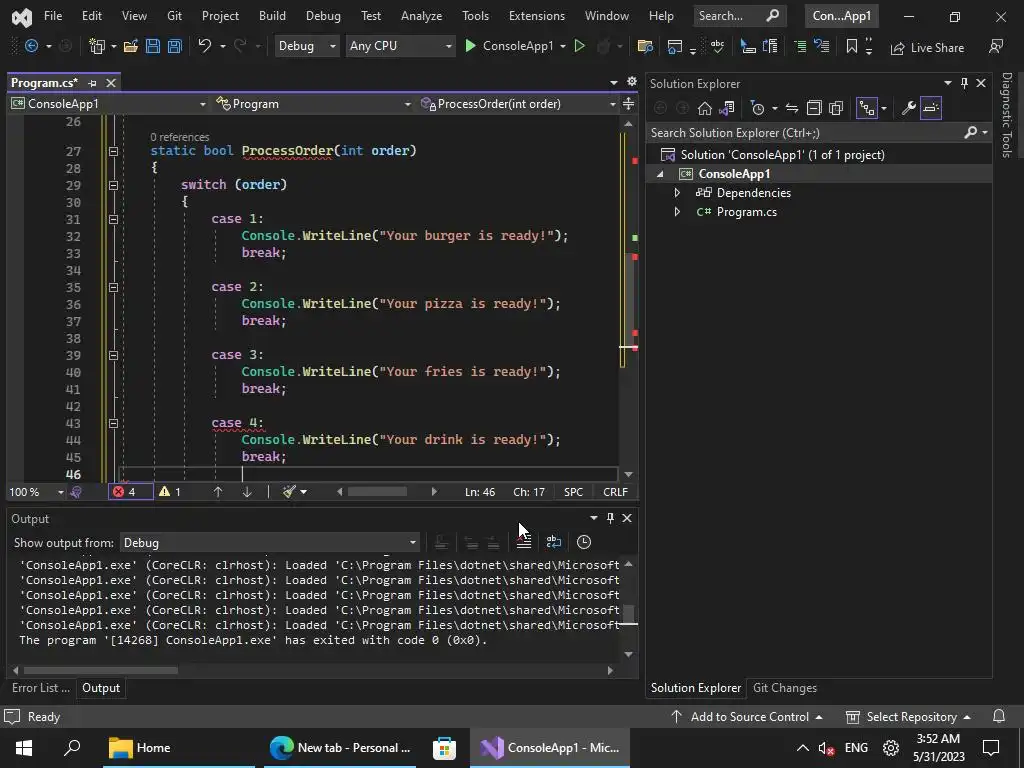Click Collapse All icon in Solution Explorer

[x=814, y=108]
